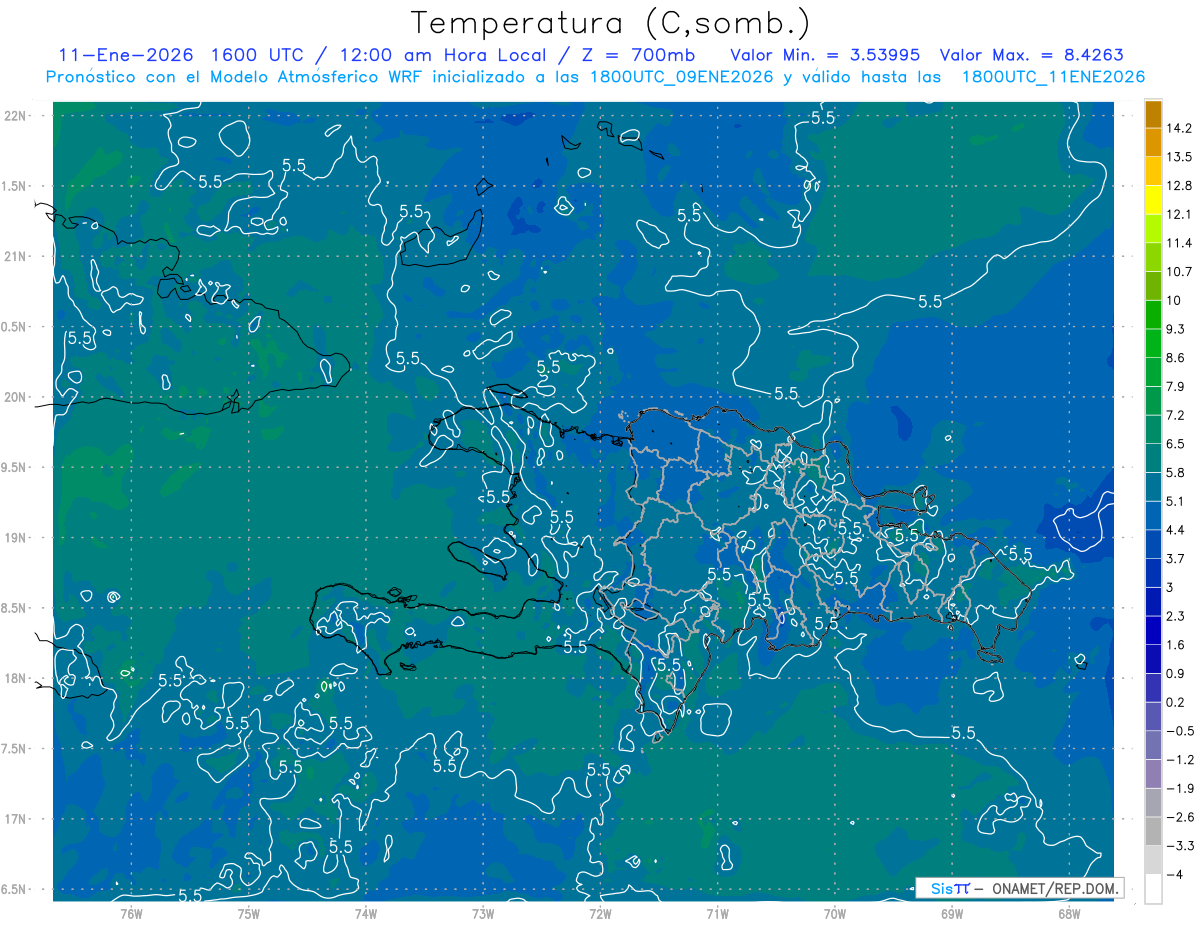Click the "76W" longitude label
Screen dimensions: 1200x927
tap(131, 913)
